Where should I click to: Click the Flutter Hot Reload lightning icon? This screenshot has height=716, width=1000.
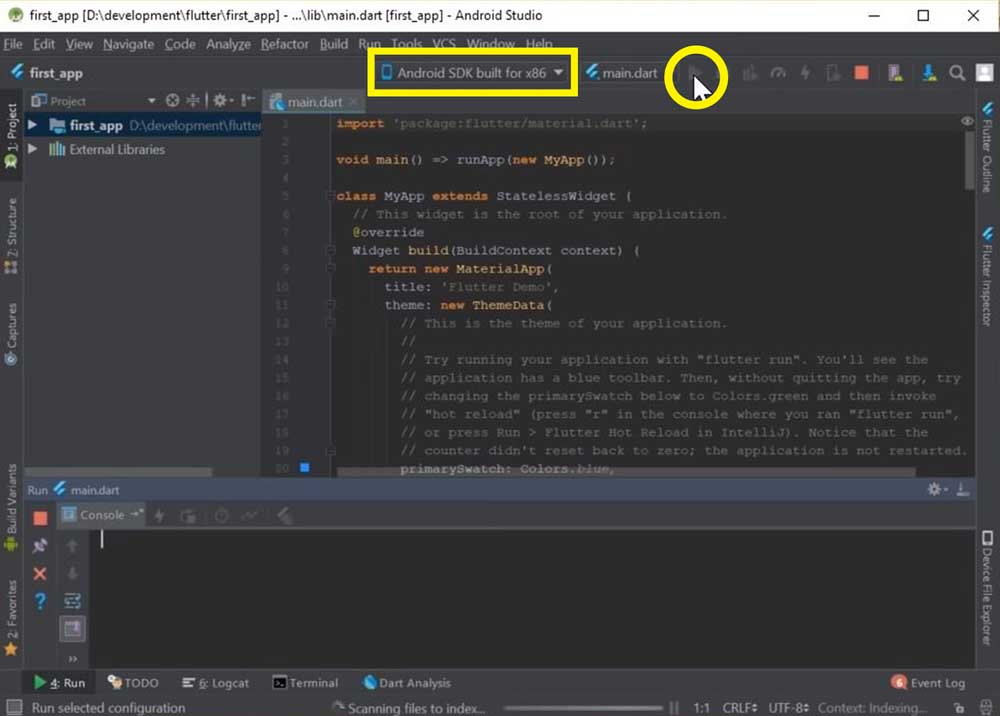[x=805, y=73]
